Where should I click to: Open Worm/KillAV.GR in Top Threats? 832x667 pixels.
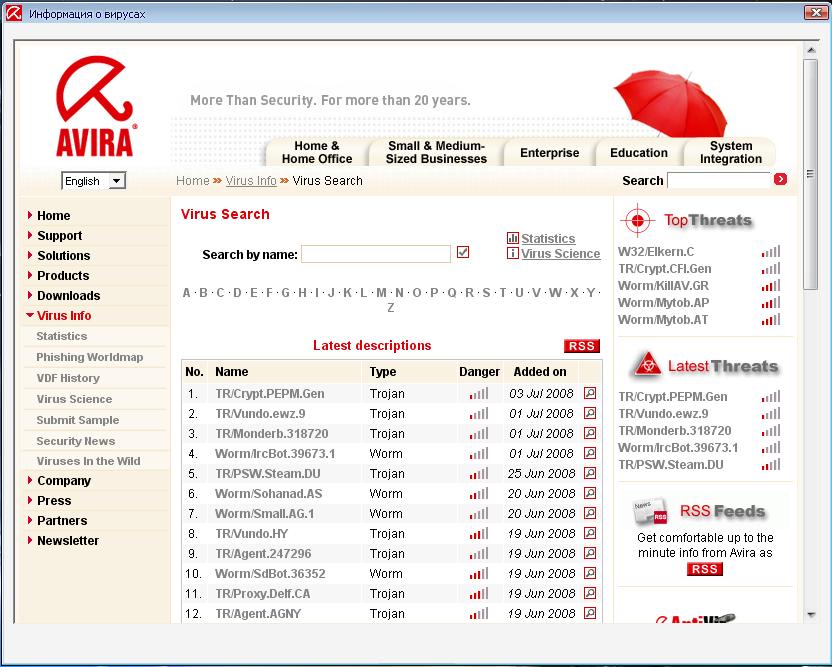coord(663,285)
